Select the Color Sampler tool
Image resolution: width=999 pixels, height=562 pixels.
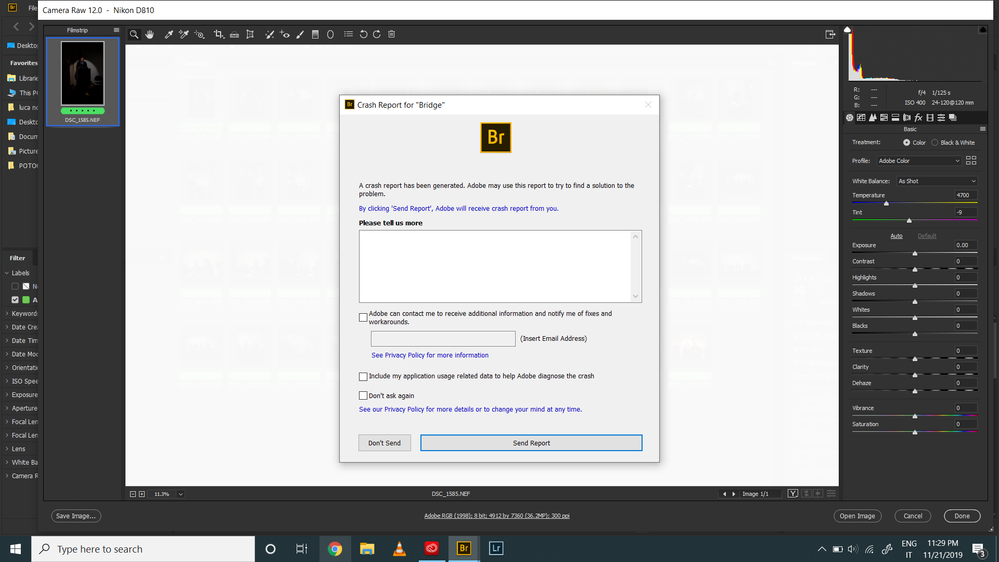[183, 34]
